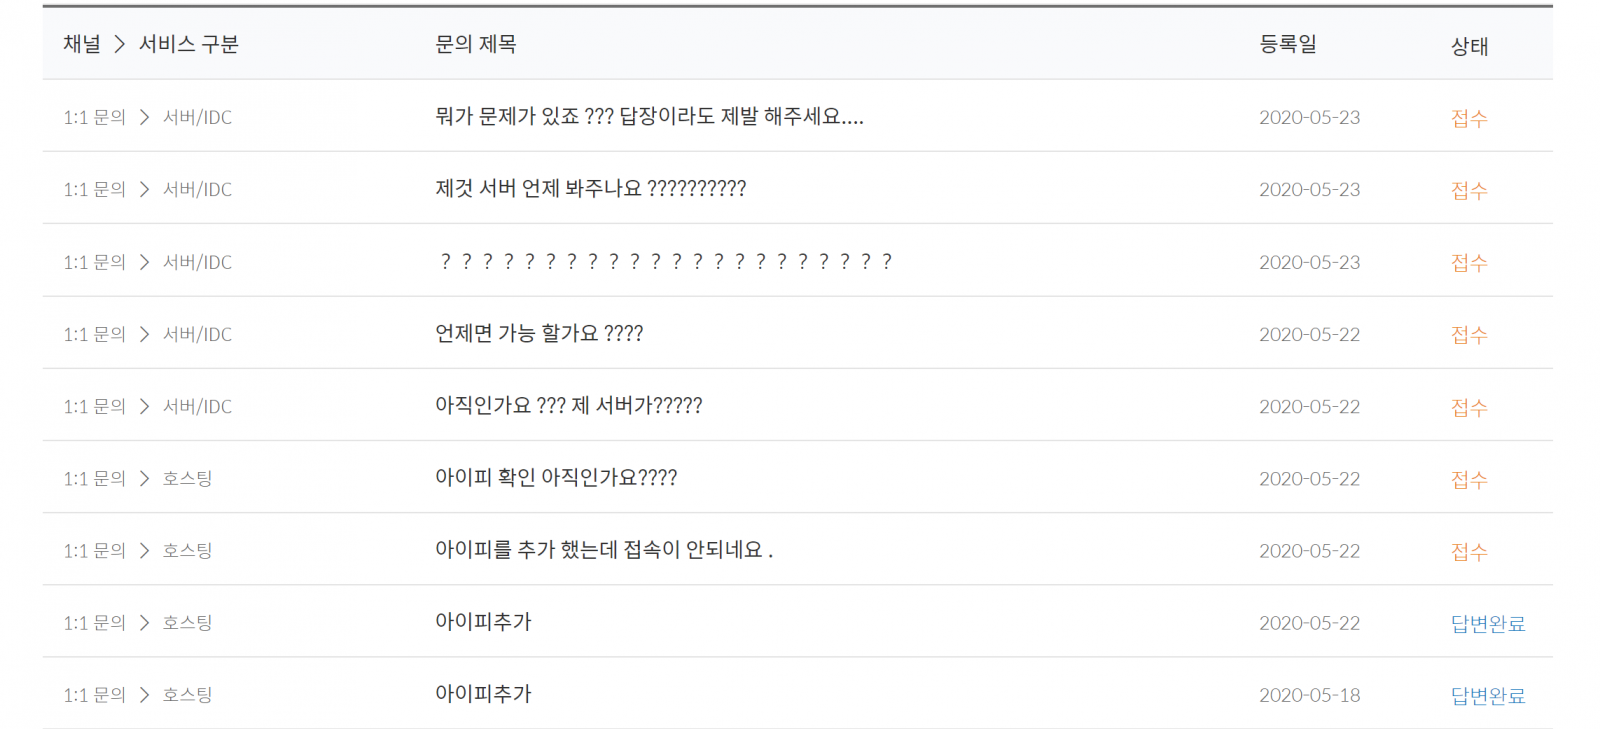Click the 문의 제목 column header
This screenshot has width=1600, height=729.
(x=475, y=44)
